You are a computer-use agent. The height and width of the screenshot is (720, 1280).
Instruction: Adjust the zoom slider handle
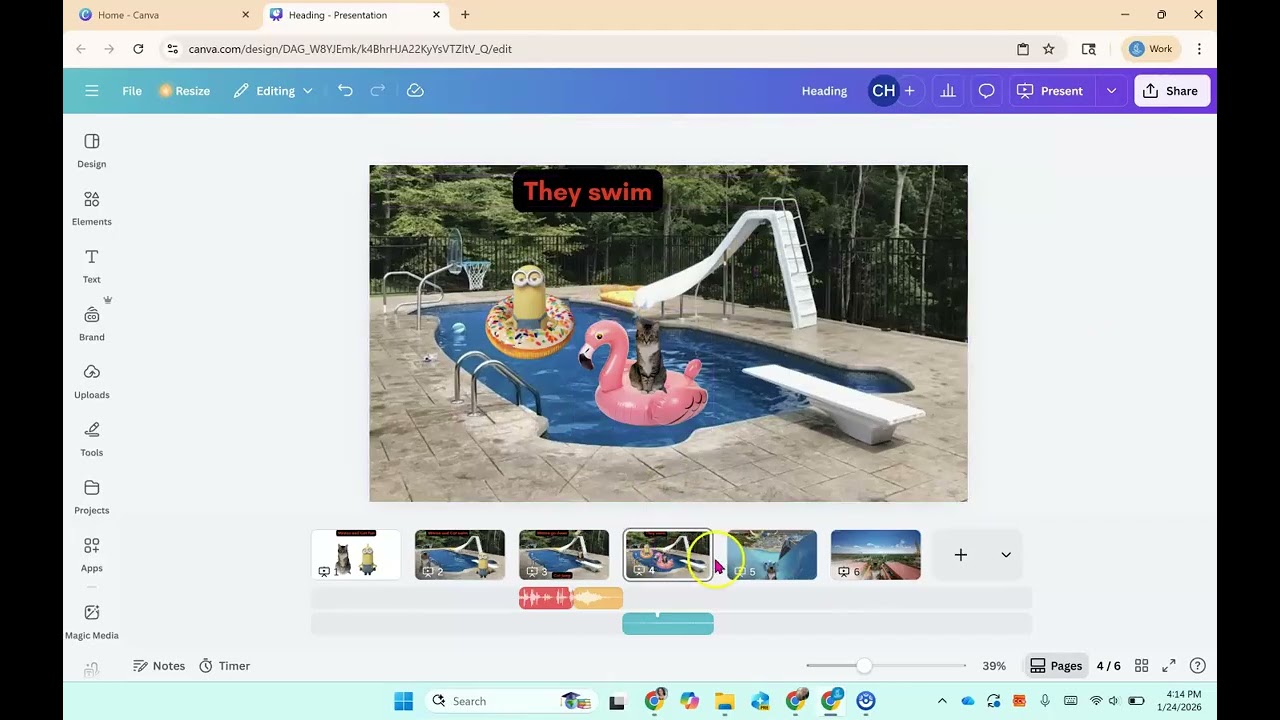click(864, 666)
